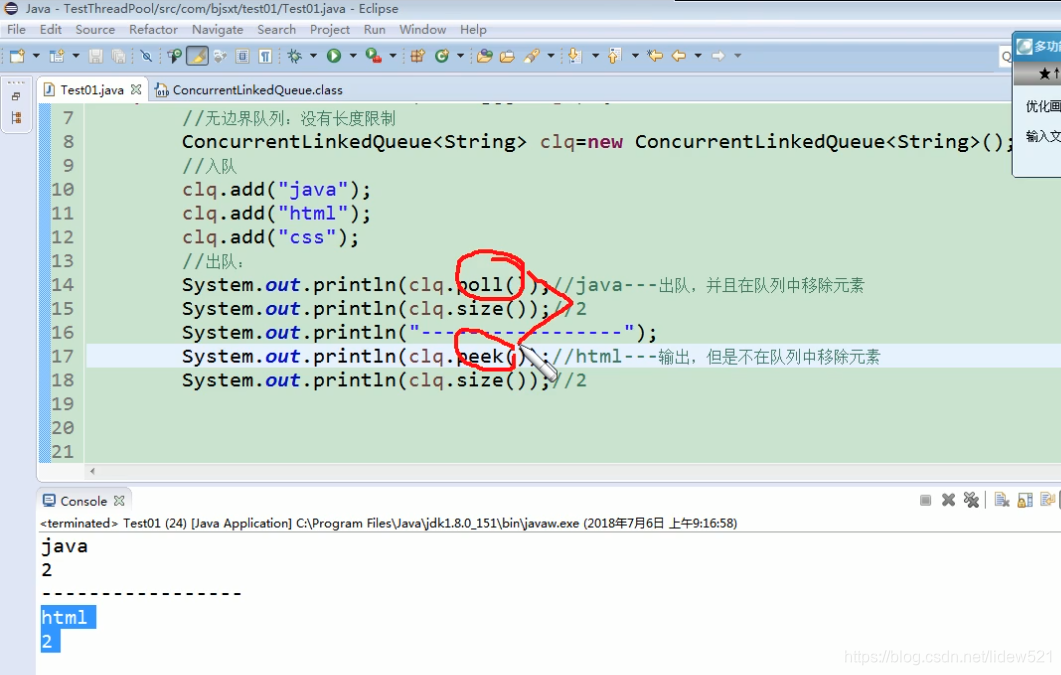Image resolution: width=1061 pixels, height=675 pixels.
Task: Open the Next Annotation dropdown arrow
Action: coord(595,56)
